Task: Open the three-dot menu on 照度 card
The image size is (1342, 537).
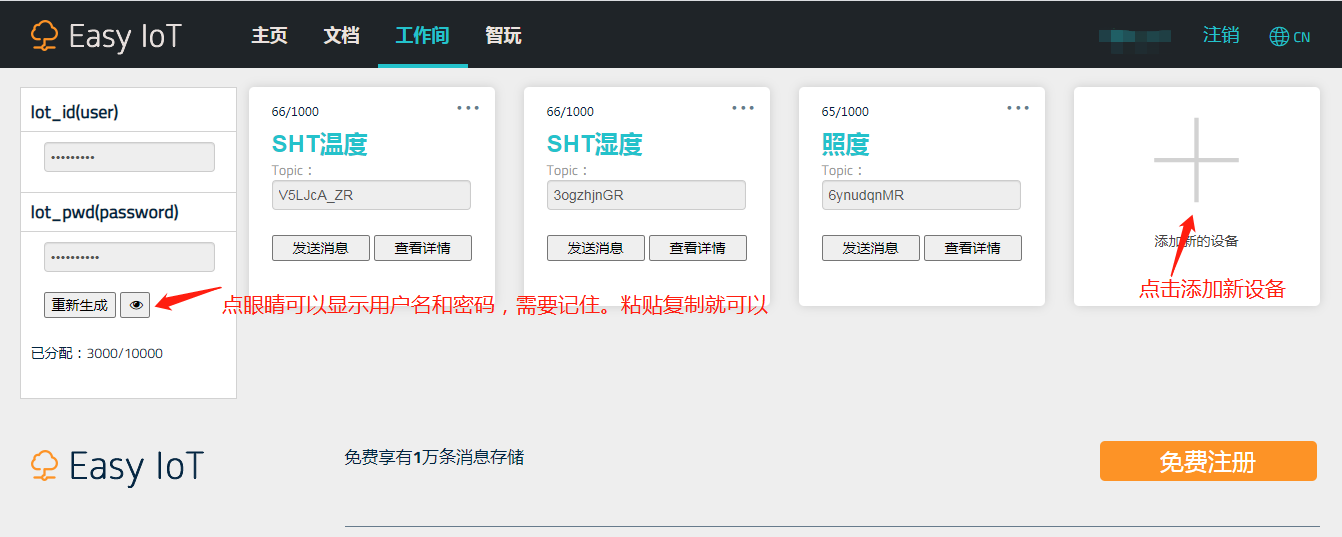Action: [1018, 108]
